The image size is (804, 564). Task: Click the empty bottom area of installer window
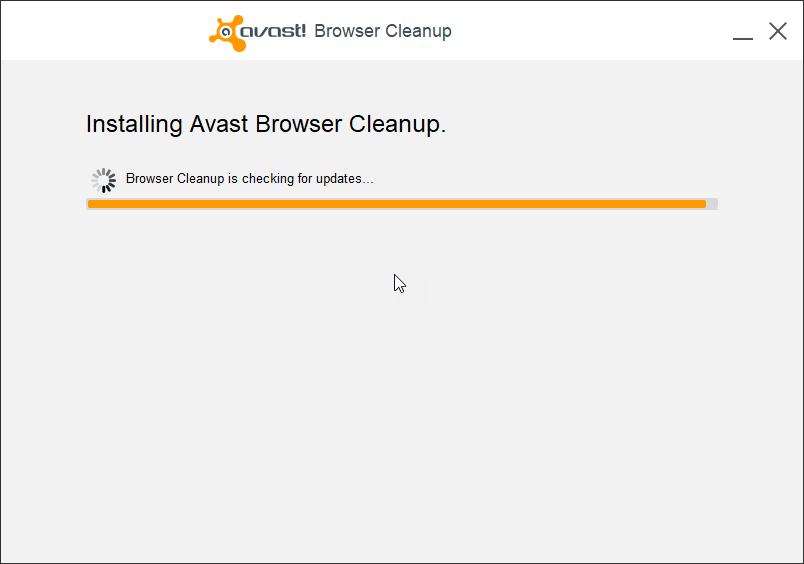[x=400, y=500]
